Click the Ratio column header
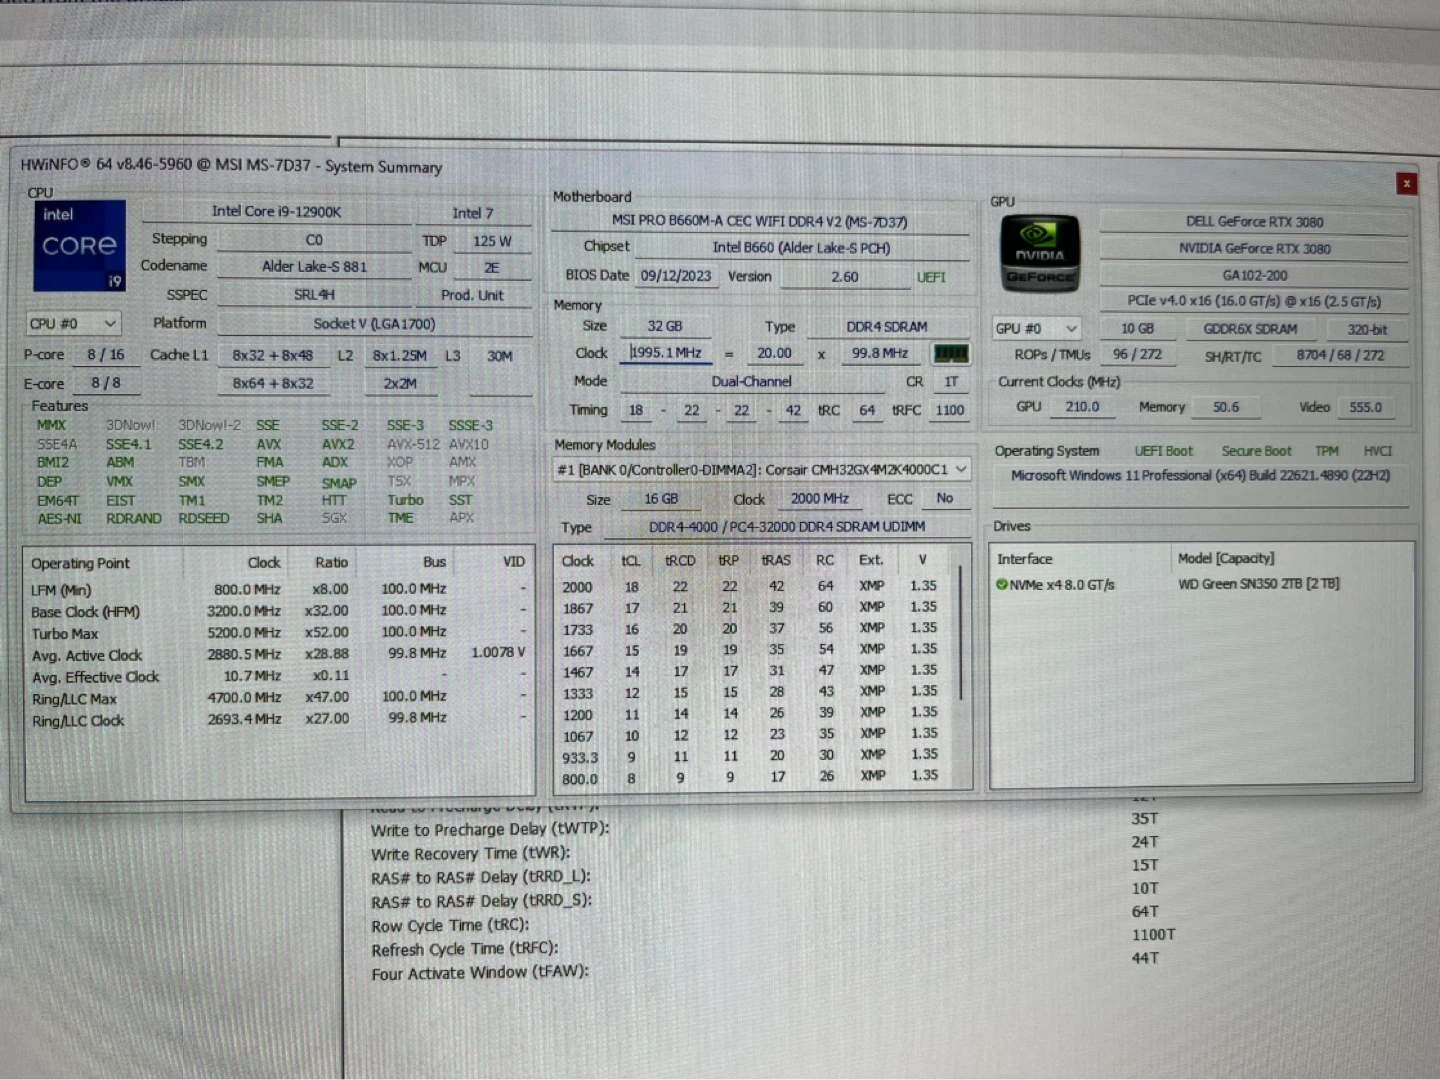The height and width of the screenshot is (1080, 1440). (x=331, y=562)
